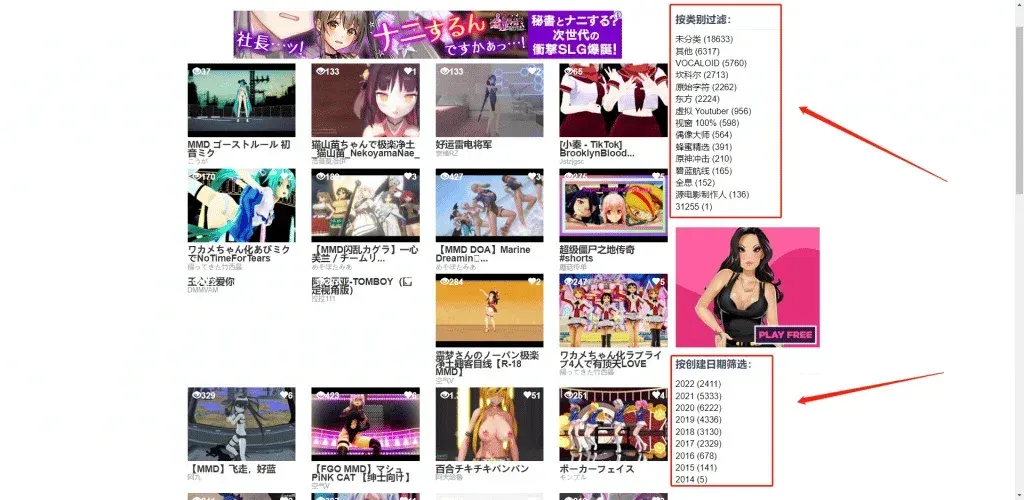Filter by category 全息 (152)
Image resolution: width=1024 pixels, height=500 pixels.
(695, 182)
